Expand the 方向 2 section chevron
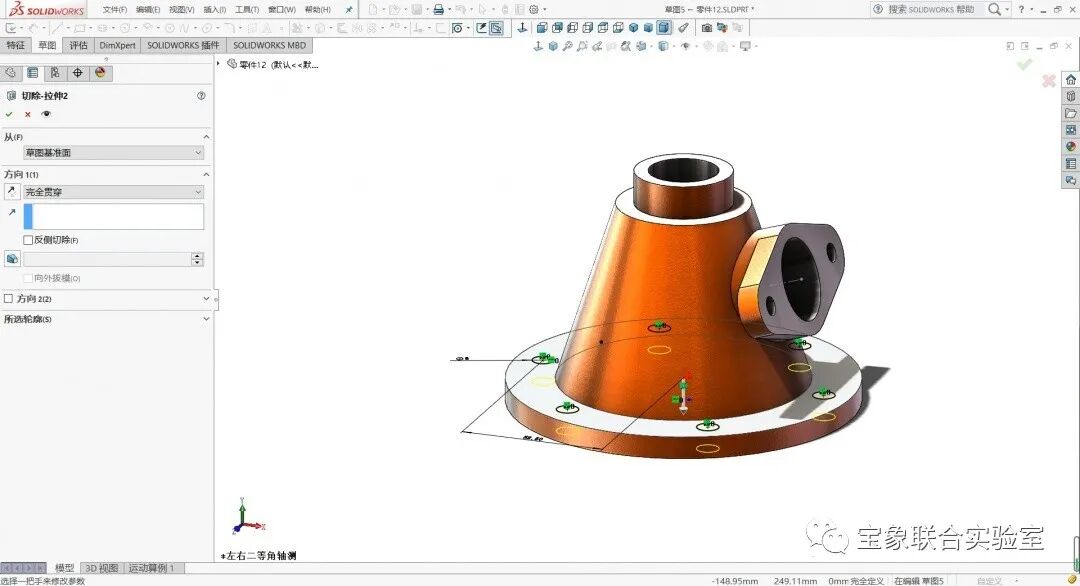 tap(206, 298)
